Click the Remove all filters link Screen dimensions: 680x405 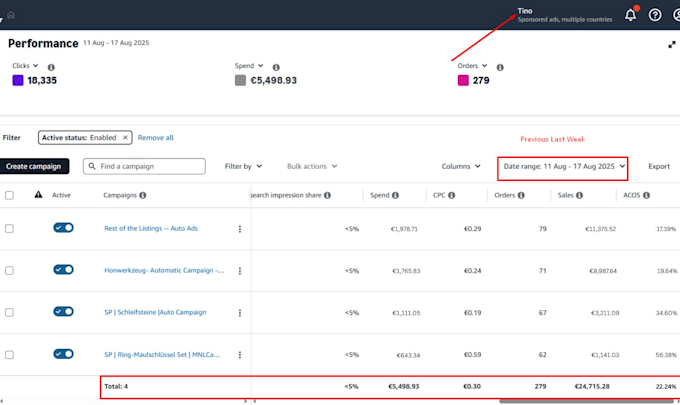tap(156, 138)
